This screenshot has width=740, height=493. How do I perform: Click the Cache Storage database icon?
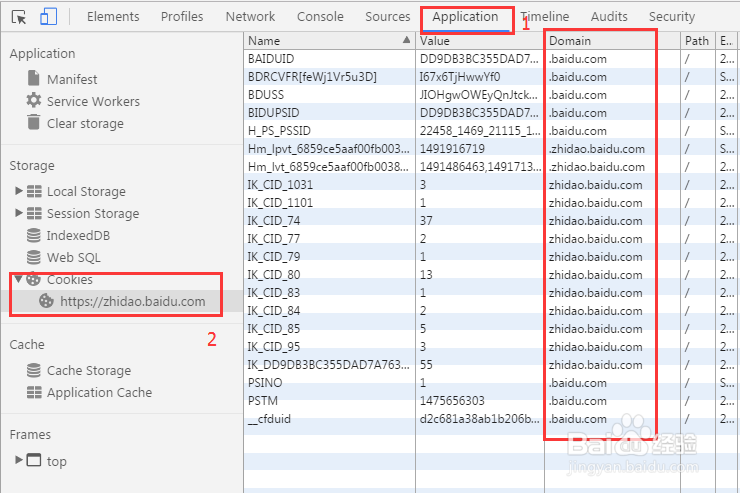34,370
